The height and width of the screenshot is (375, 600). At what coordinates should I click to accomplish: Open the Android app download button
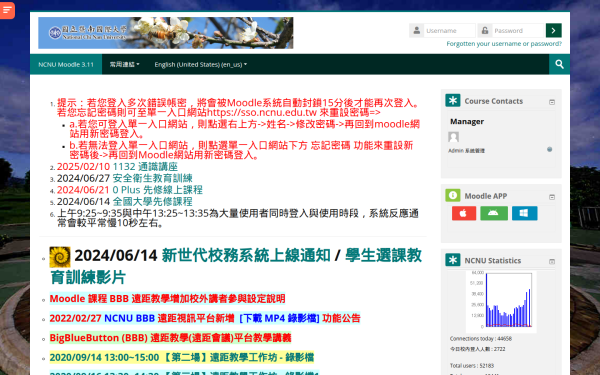pyautogui.click(x=494, y=213)
